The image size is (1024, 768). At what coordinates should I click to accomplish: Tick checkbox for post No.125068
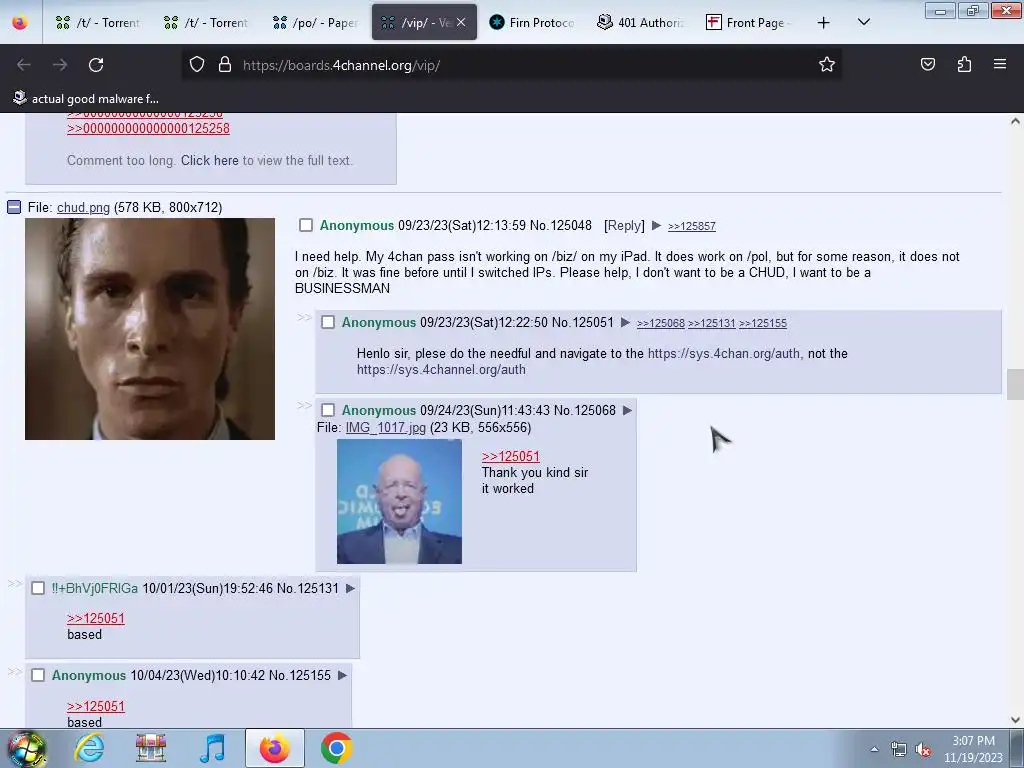coord(328,410)
